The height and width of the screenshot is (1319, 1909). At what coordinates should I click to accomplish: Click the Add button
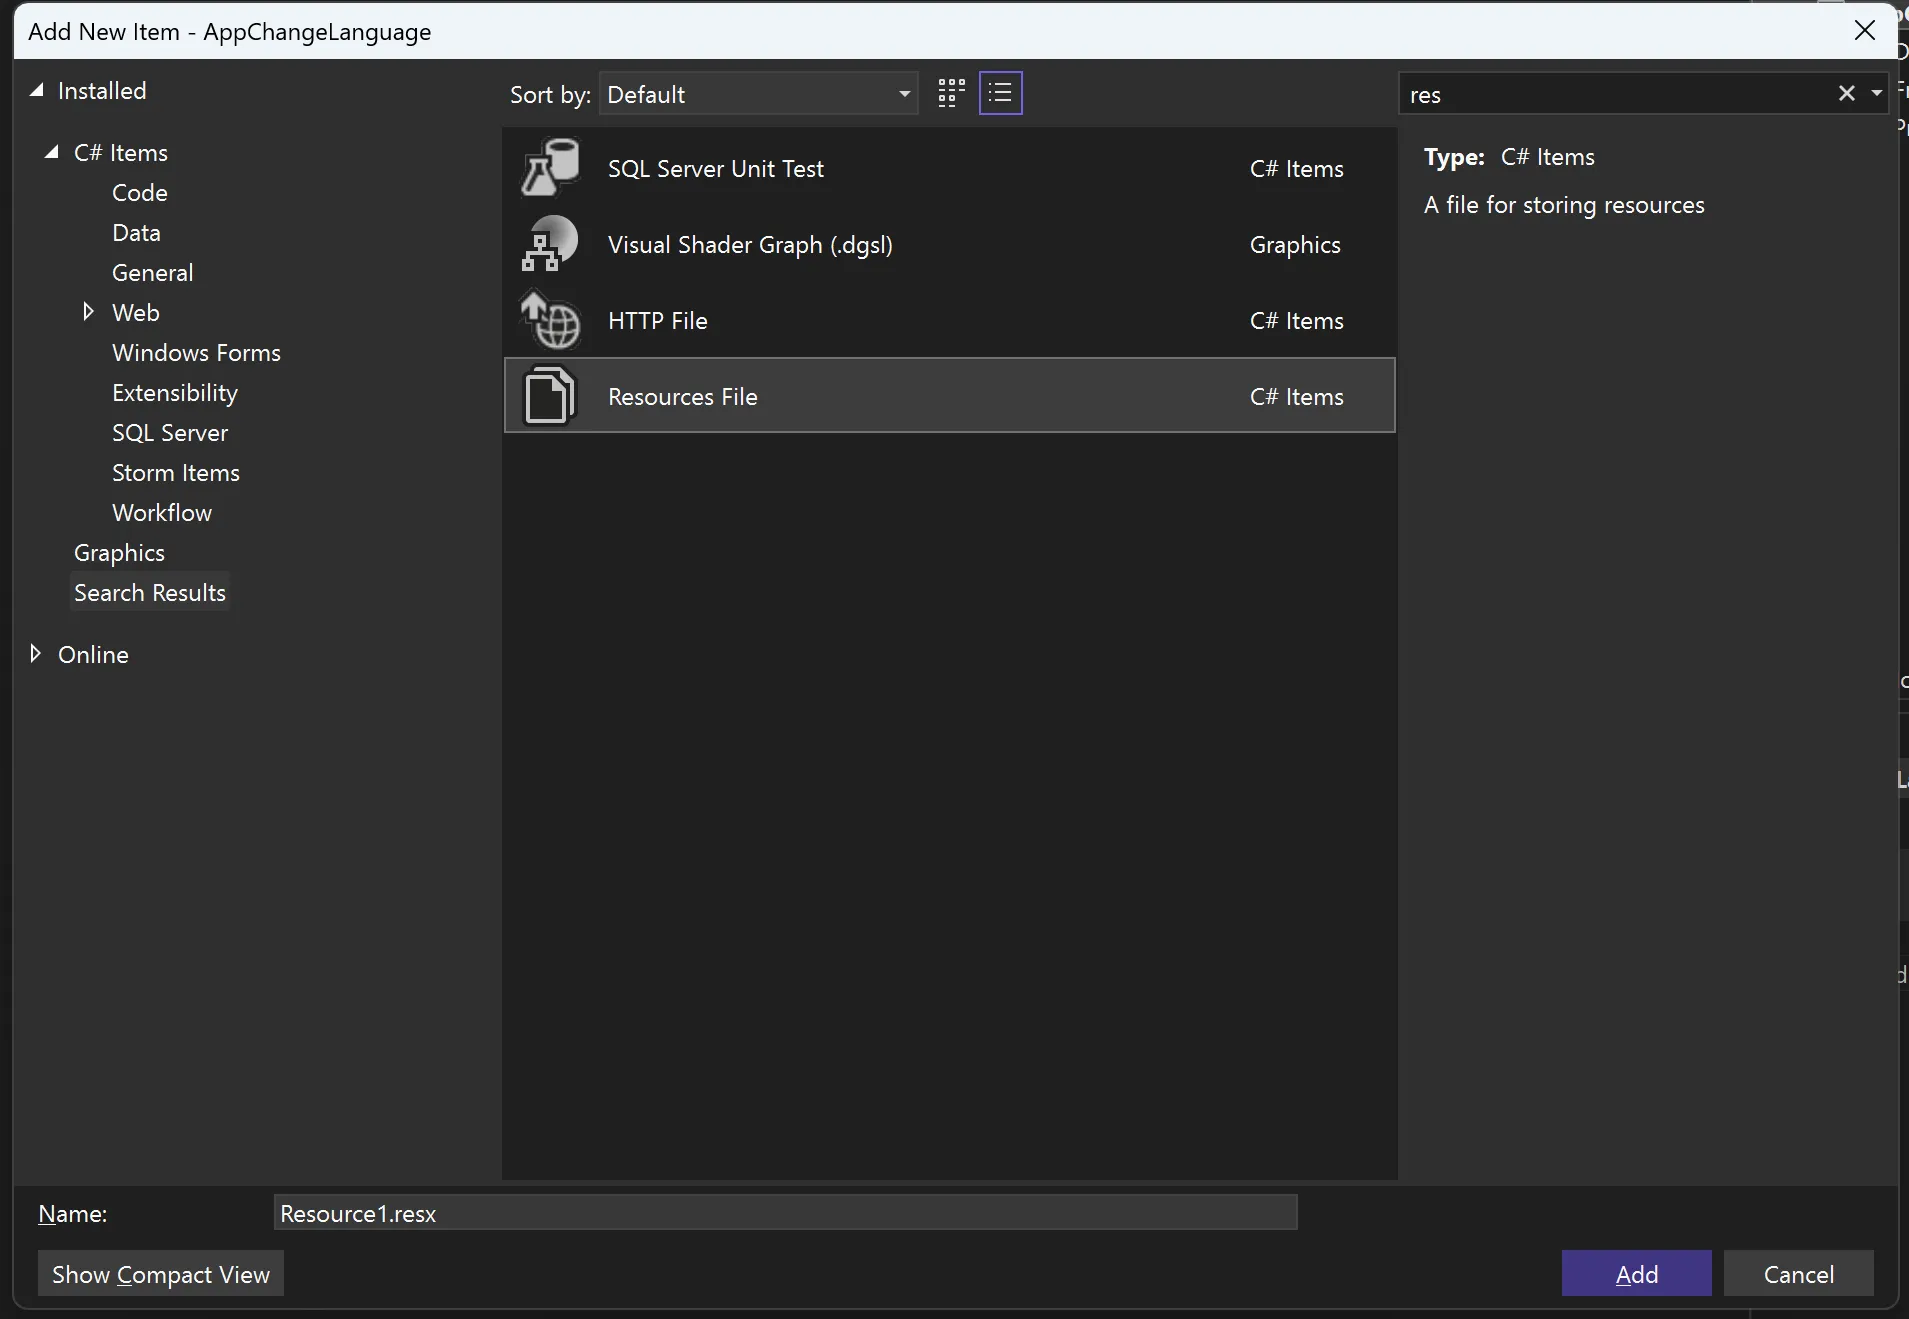(1636, 1273)
